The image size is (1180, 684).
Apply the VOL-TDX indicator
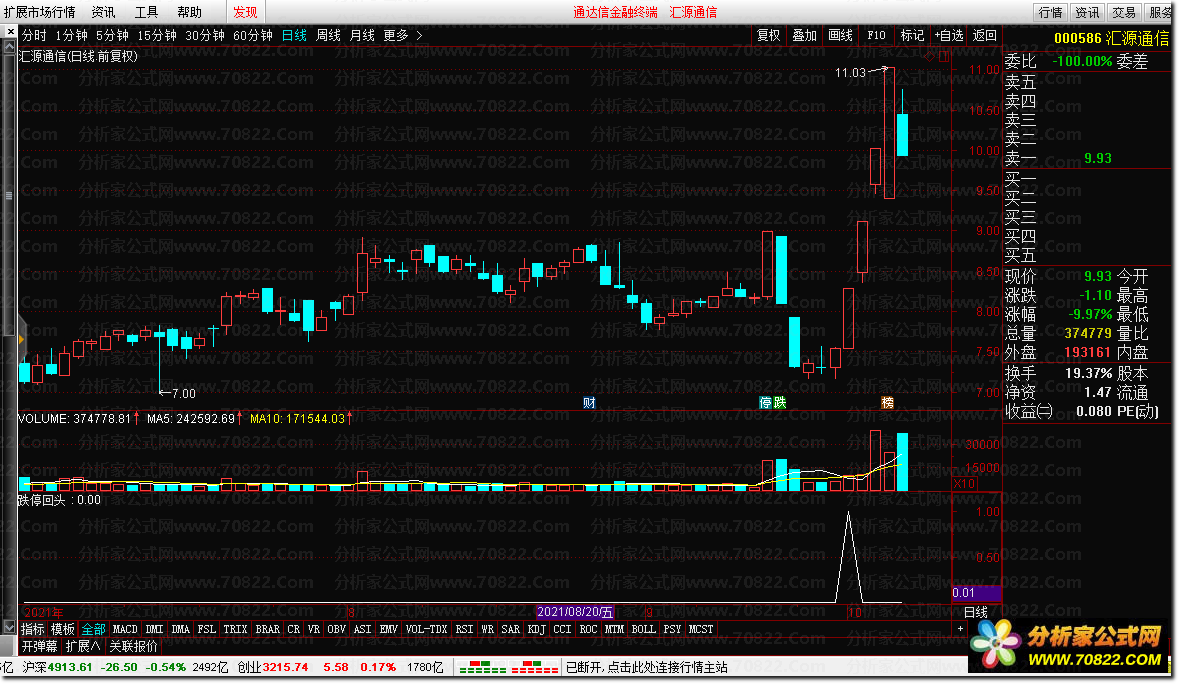(x=427, y=629)
